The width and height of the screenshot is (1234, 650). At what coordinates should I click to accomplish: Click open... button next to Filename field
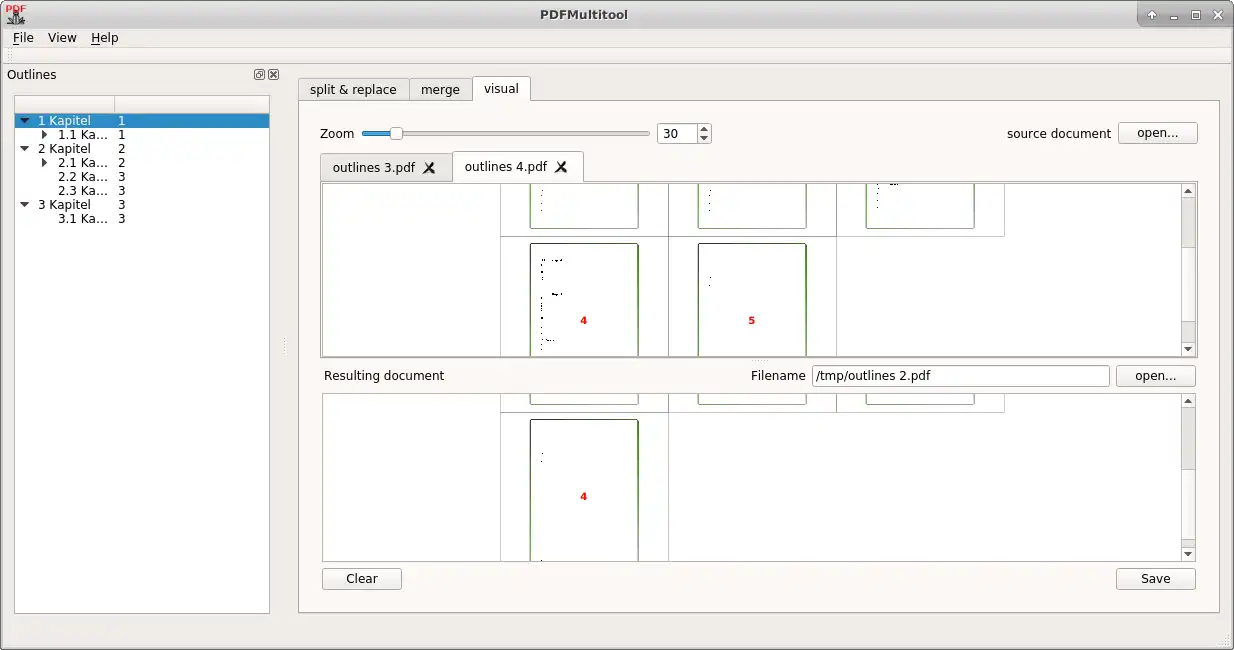pos(1156,376)
